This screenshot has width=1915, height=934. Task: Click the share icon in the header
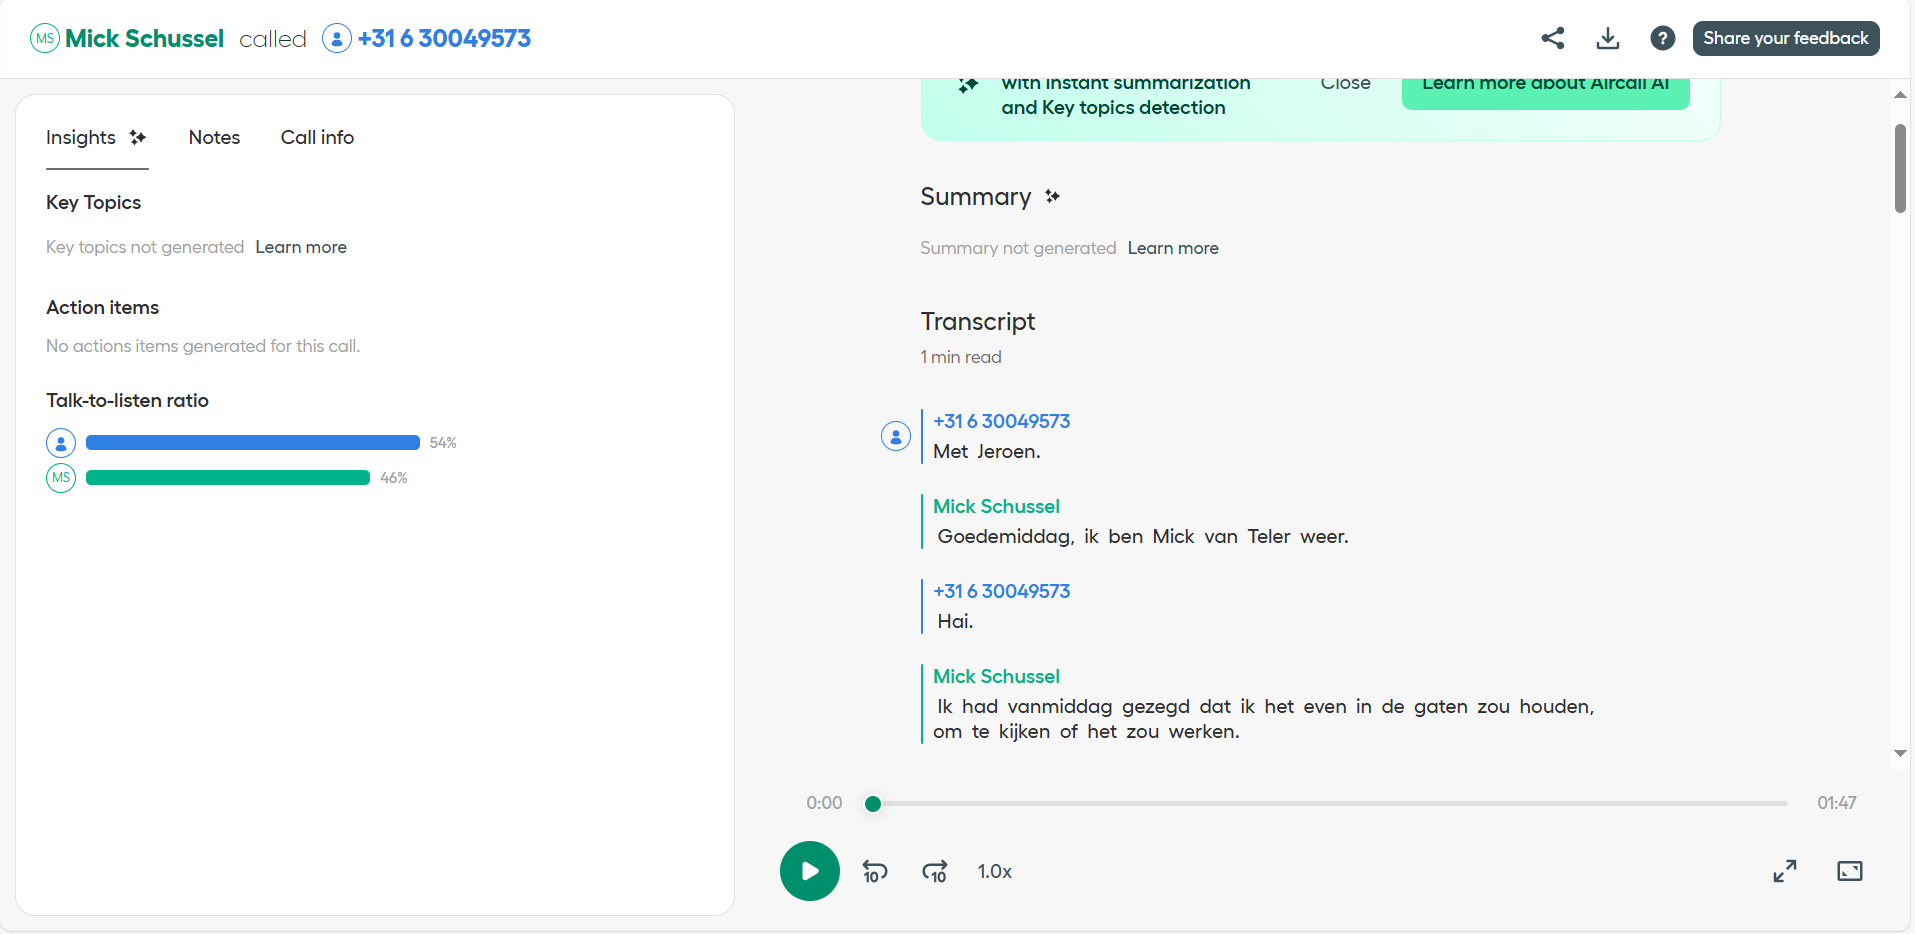tap(1552, 38)
